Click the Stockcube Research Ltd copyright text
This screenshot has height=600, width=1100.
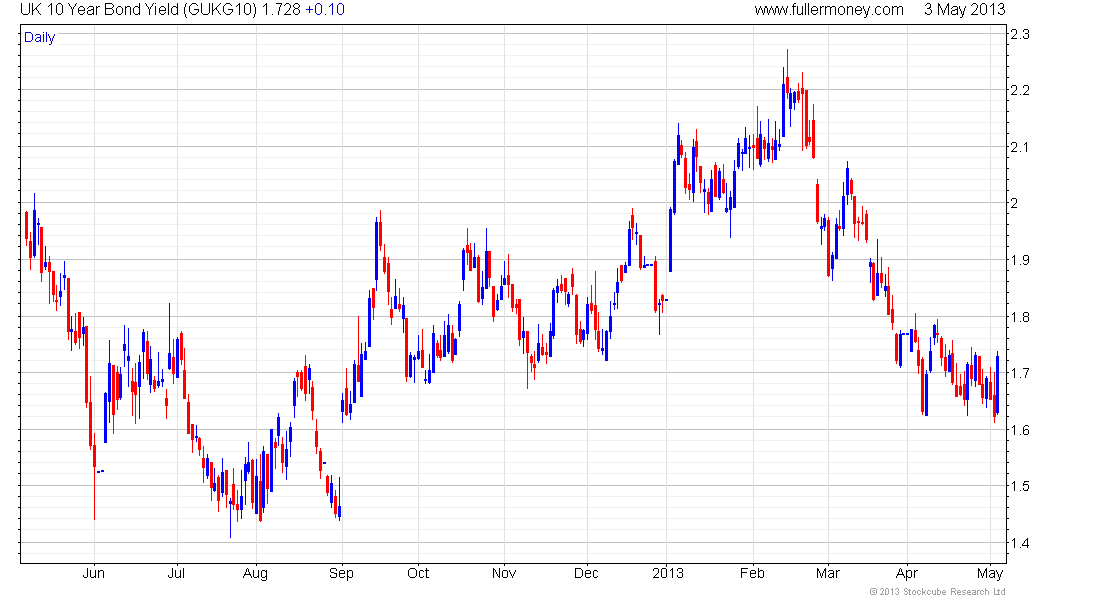[937, 592]
